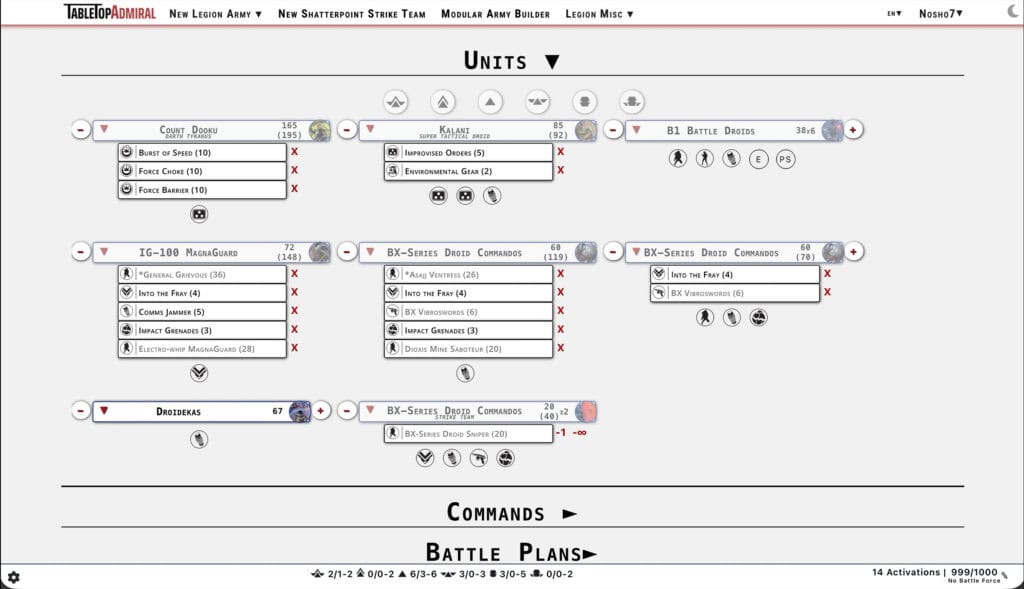Screen dimensions: 1024x589
Task: Open the Legion Misc menu
Action: 600,14
